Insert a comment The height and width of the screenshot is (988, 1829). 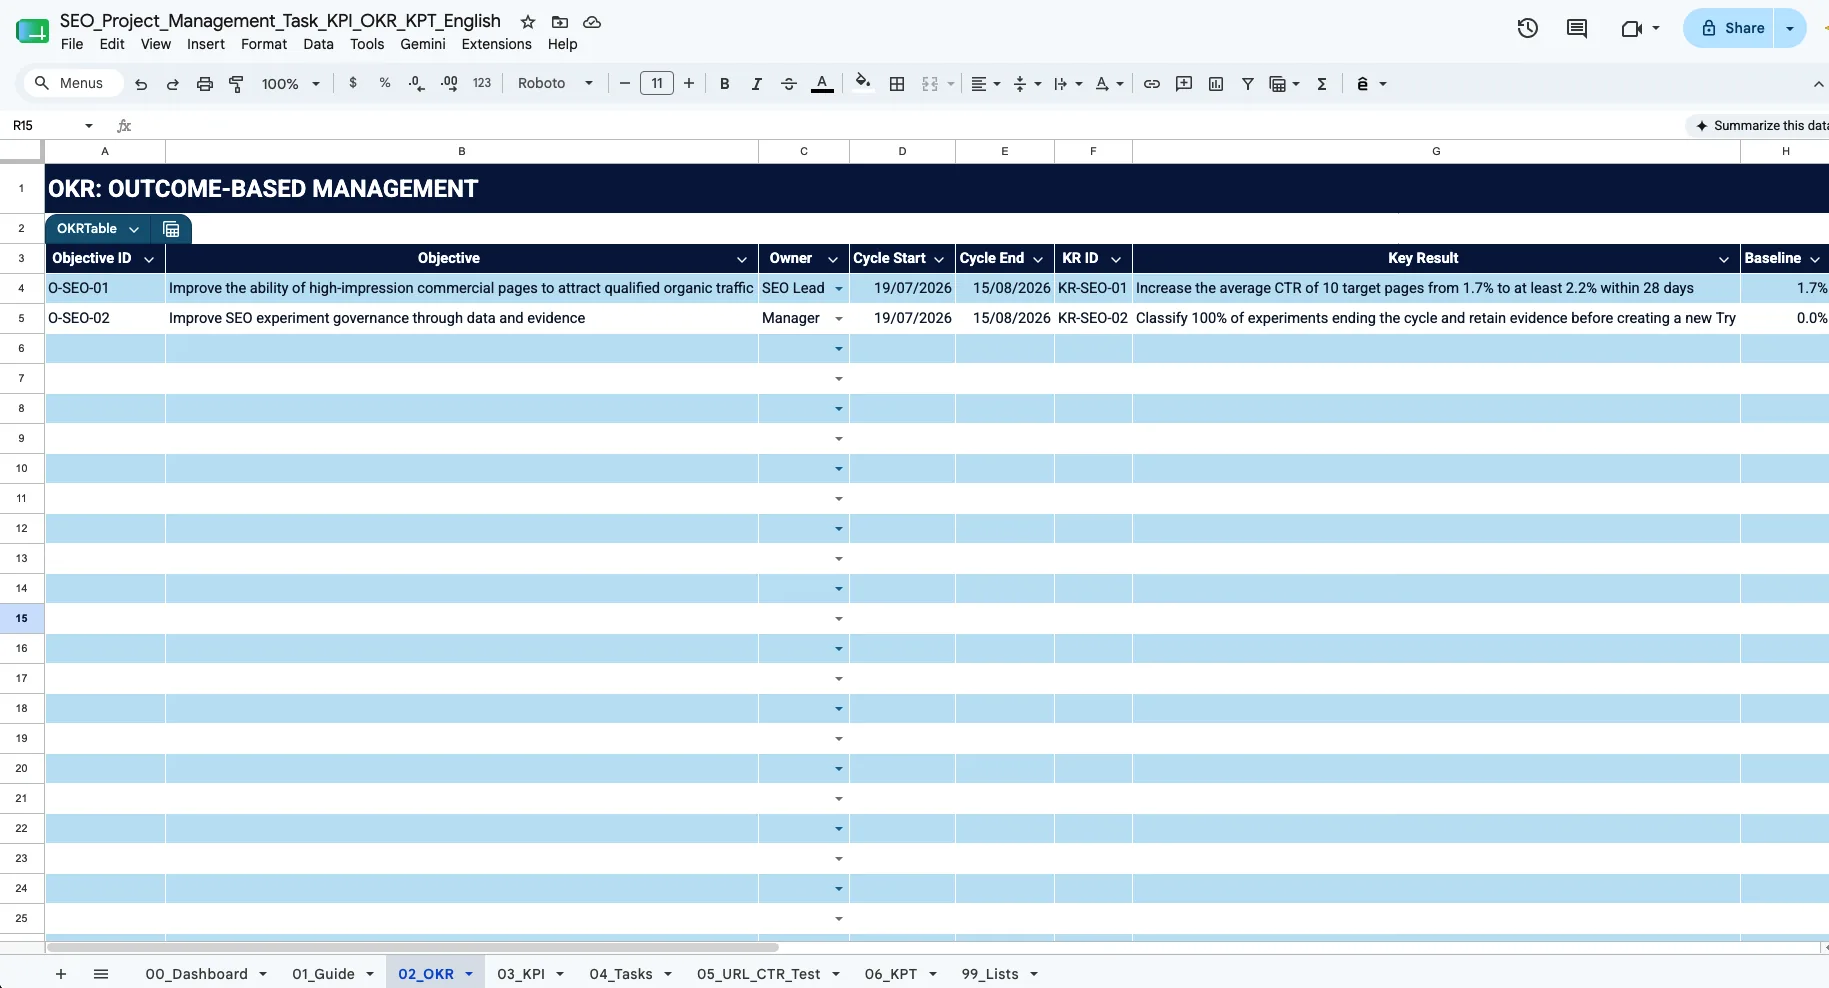click(1184, 84)
